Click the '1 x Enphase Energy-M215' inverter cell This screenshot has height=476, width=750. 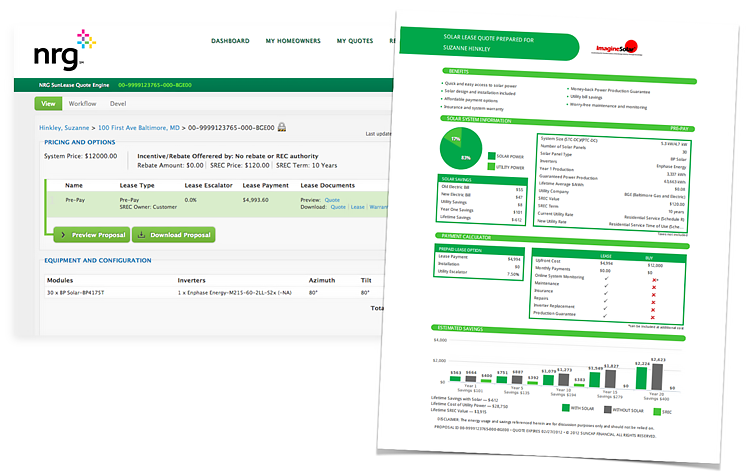click(x=234, y=292)
